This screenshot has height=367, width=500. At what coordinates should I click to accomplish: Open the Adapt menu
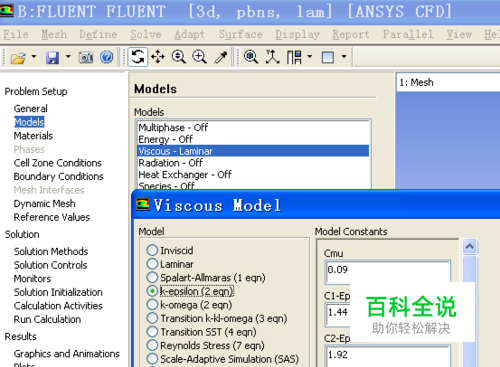click(189, 34)
